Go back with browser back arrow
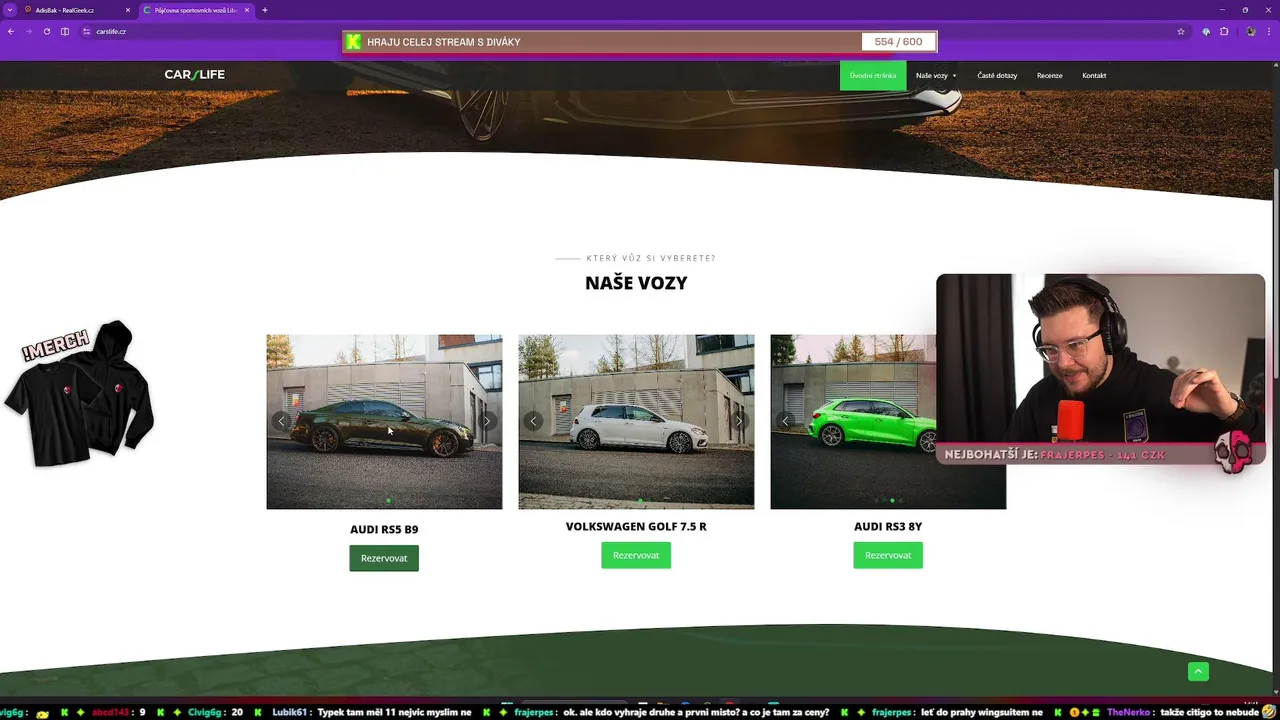 11,31
